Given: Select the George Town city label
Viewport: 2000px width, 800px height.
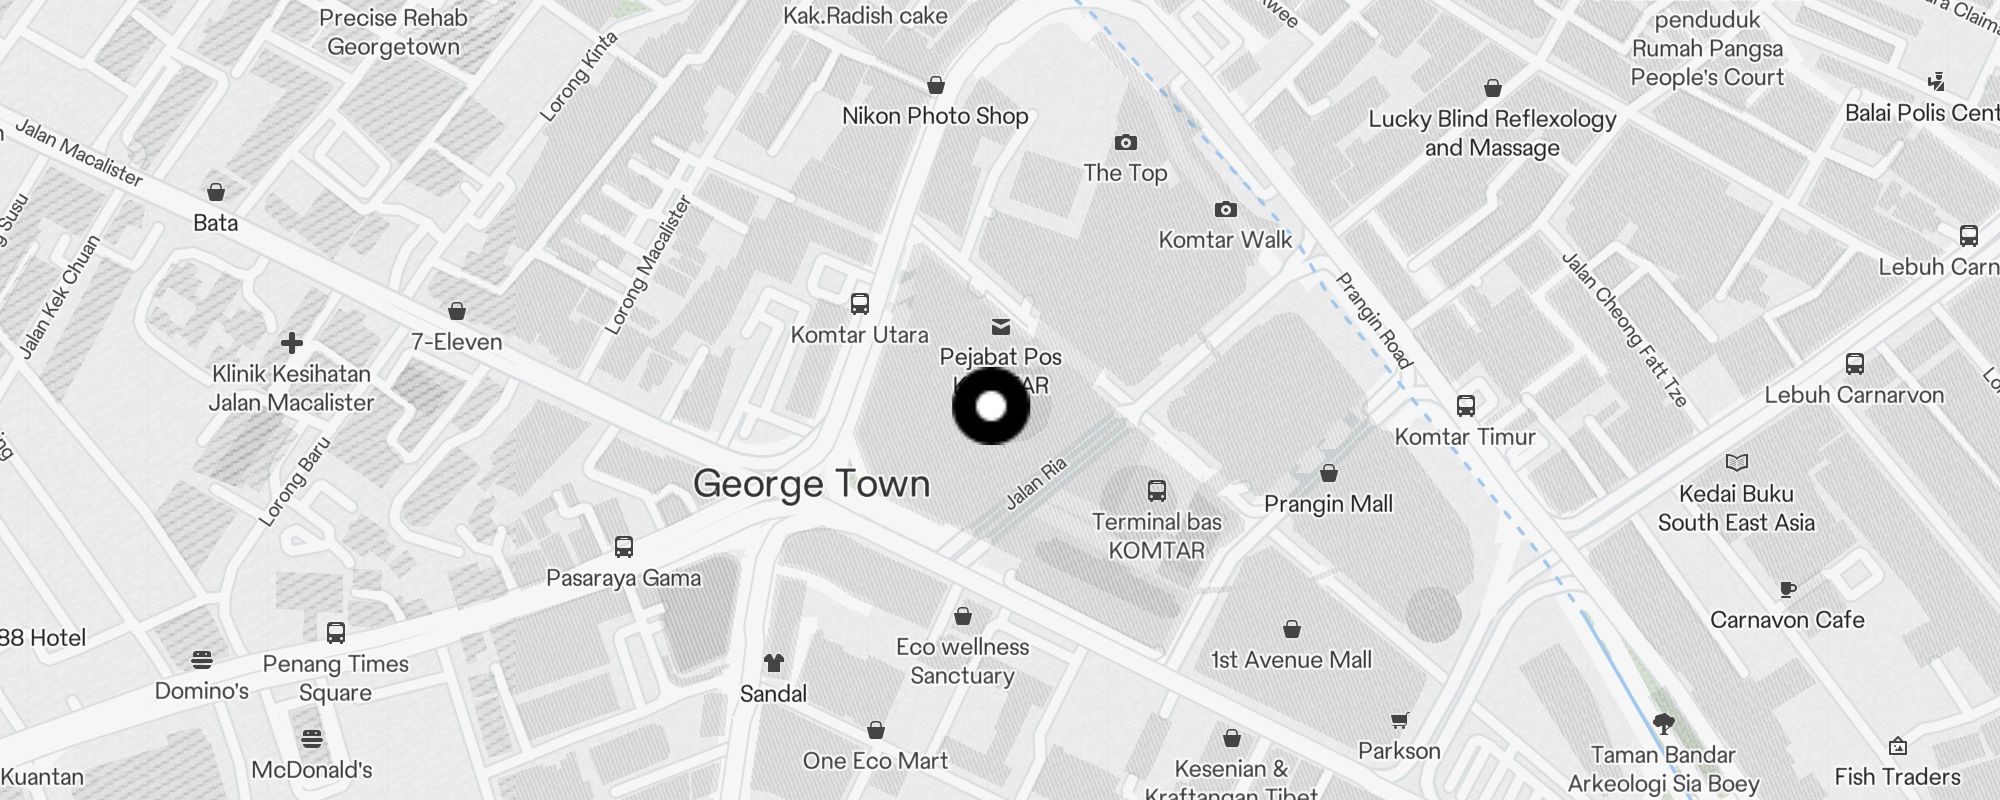Looking at the screenshot, I should pos(812,484).
